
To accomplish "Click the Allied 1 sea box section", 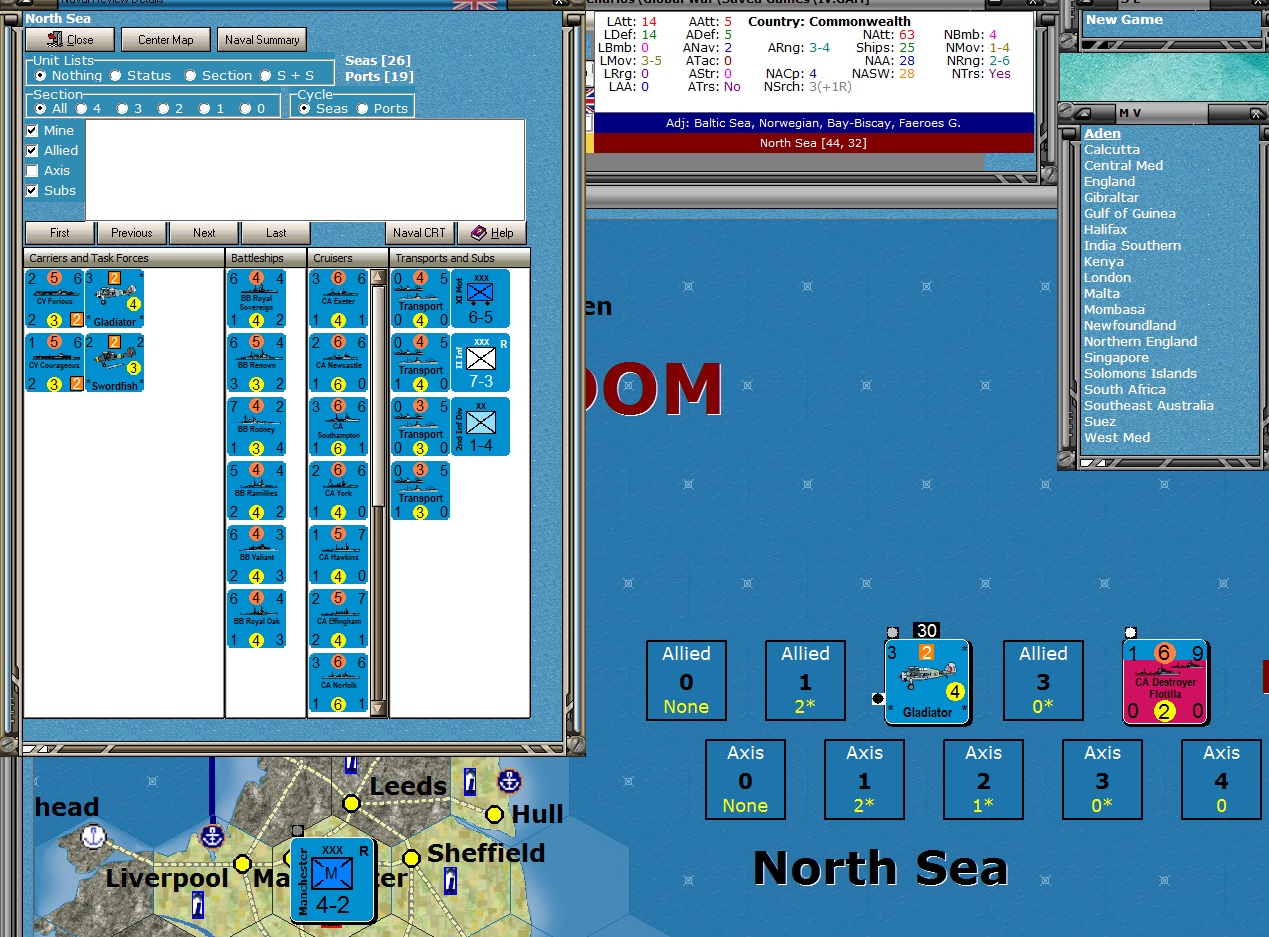I will click(x=805, y=681).
